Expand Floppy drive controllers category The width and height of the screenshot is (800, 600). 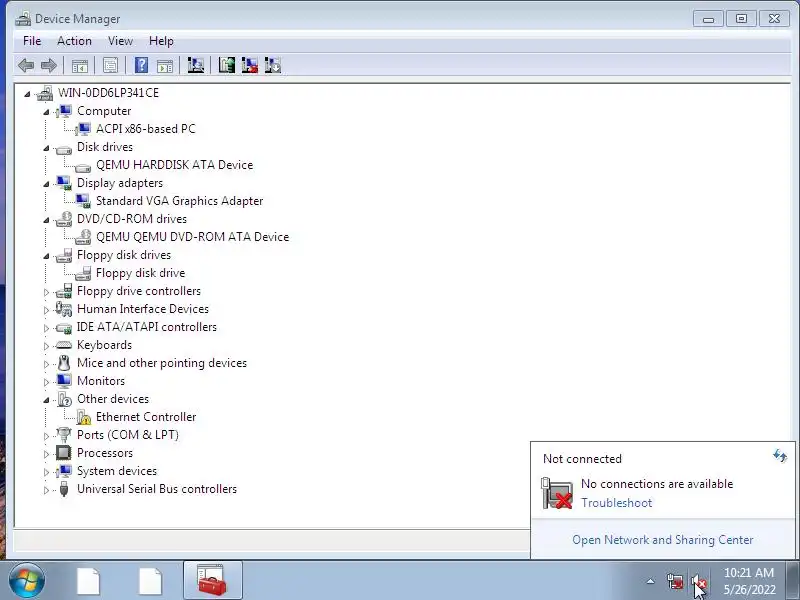point(46,292)
